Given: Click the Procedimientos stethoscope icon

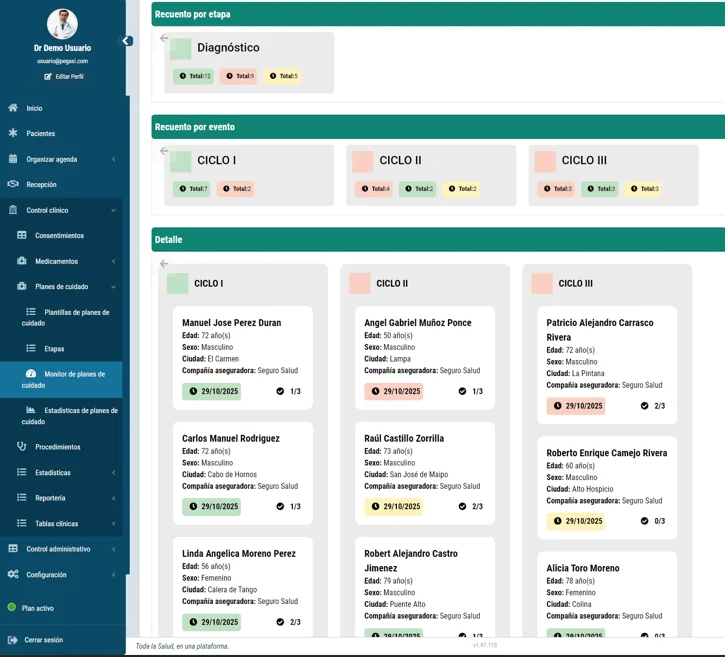Looking at the screenshot, I should click(x=22, y=446).
